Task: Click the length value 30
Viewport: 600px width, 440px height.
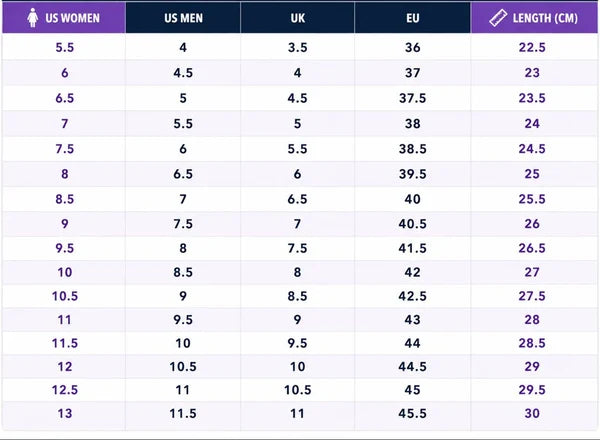Action: [532, 413]
